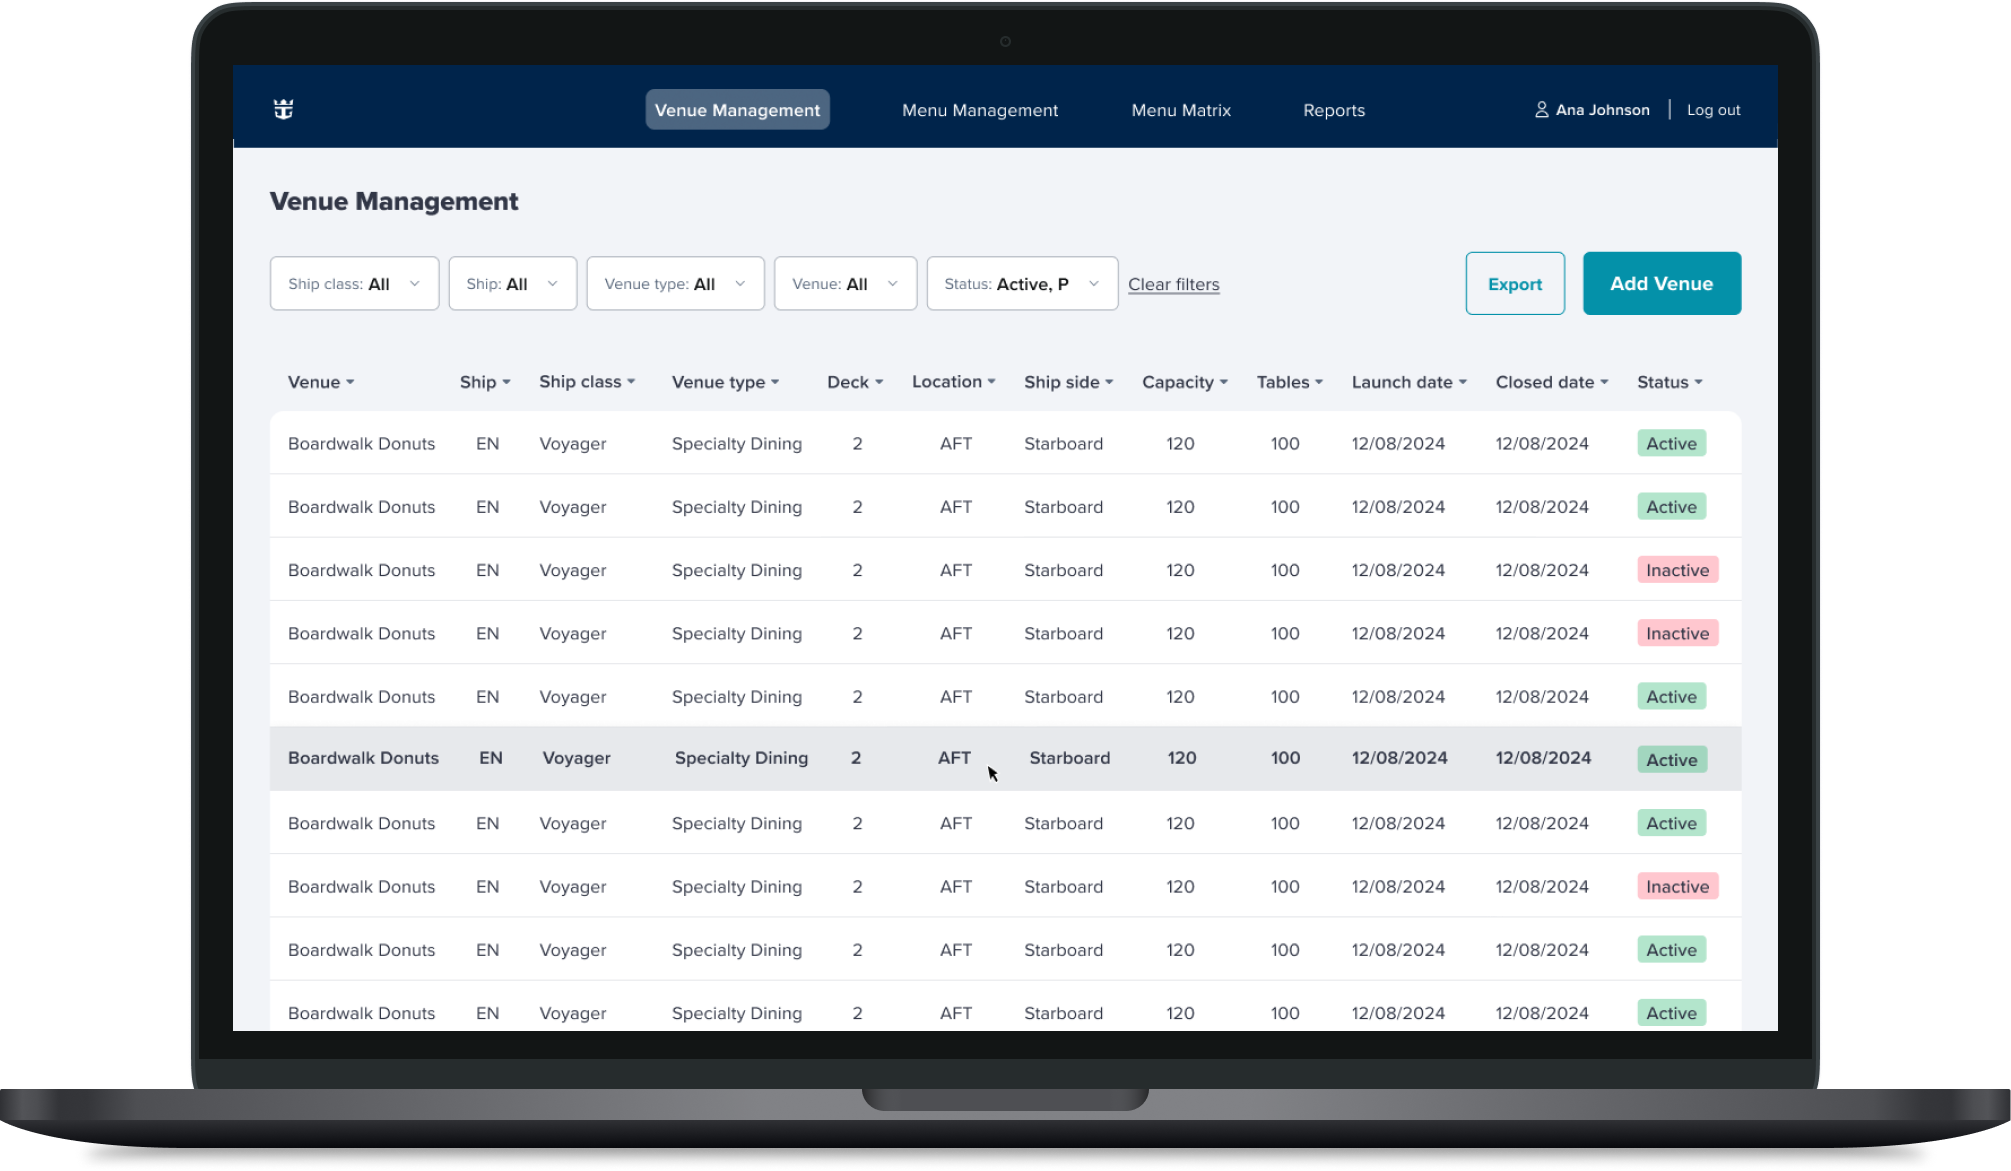The width and height of the screenshot is (2011, 1171).
Task: Sort by the Tables column arrow
Action: click(x=1319, y=383)
